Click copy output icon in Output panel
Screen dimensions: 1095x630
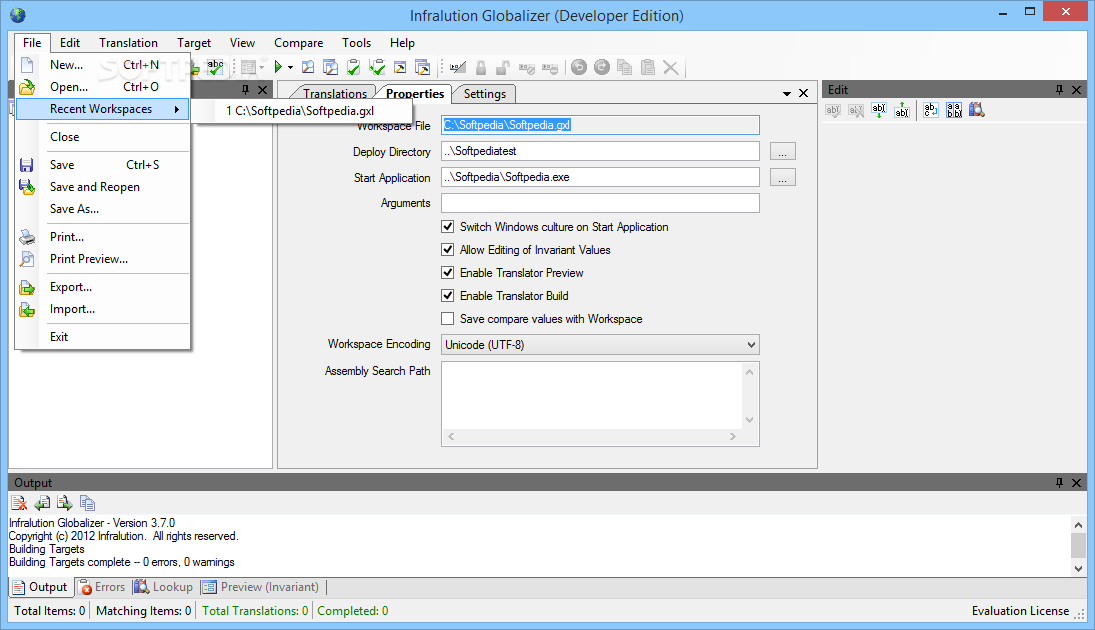(87, 503)
